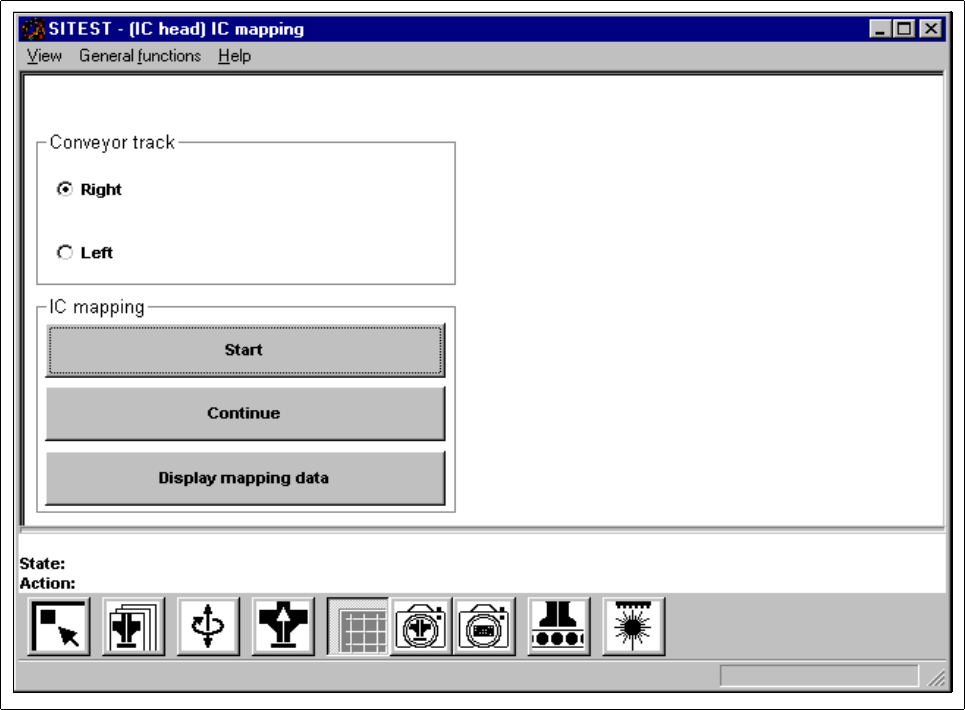Close the SITEST window

(931, 29)
